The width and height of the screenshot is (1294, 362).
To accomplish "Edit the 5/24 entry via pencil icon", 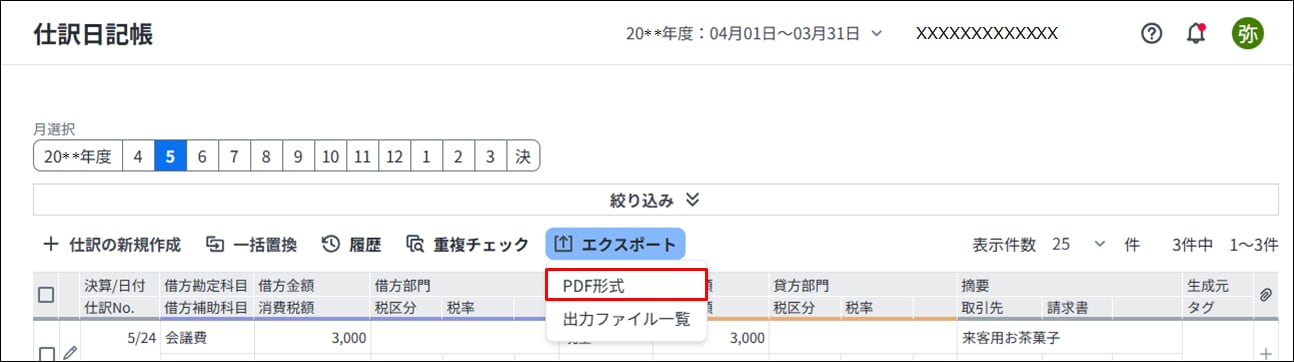I will [69, 353].
